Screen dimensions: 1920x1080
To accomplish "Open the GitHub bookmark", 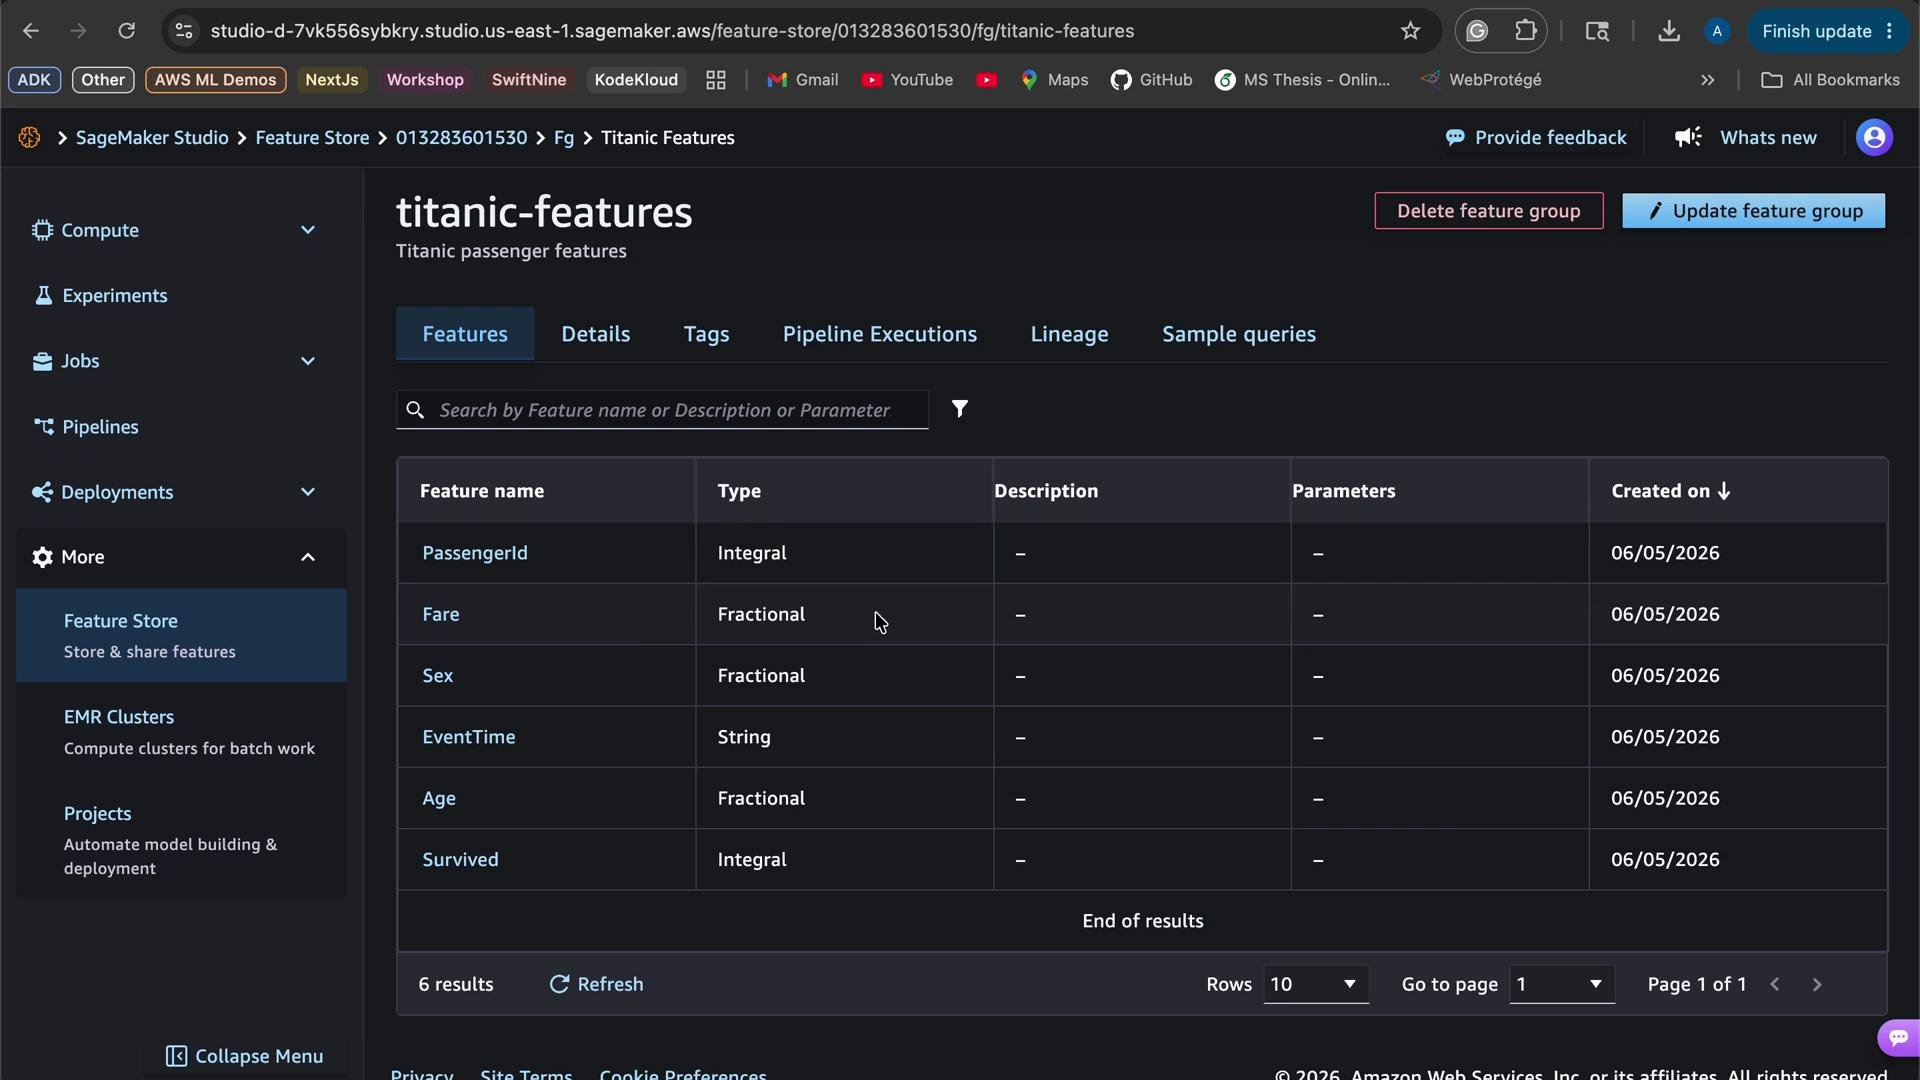I will click(x=1151, y=80).
